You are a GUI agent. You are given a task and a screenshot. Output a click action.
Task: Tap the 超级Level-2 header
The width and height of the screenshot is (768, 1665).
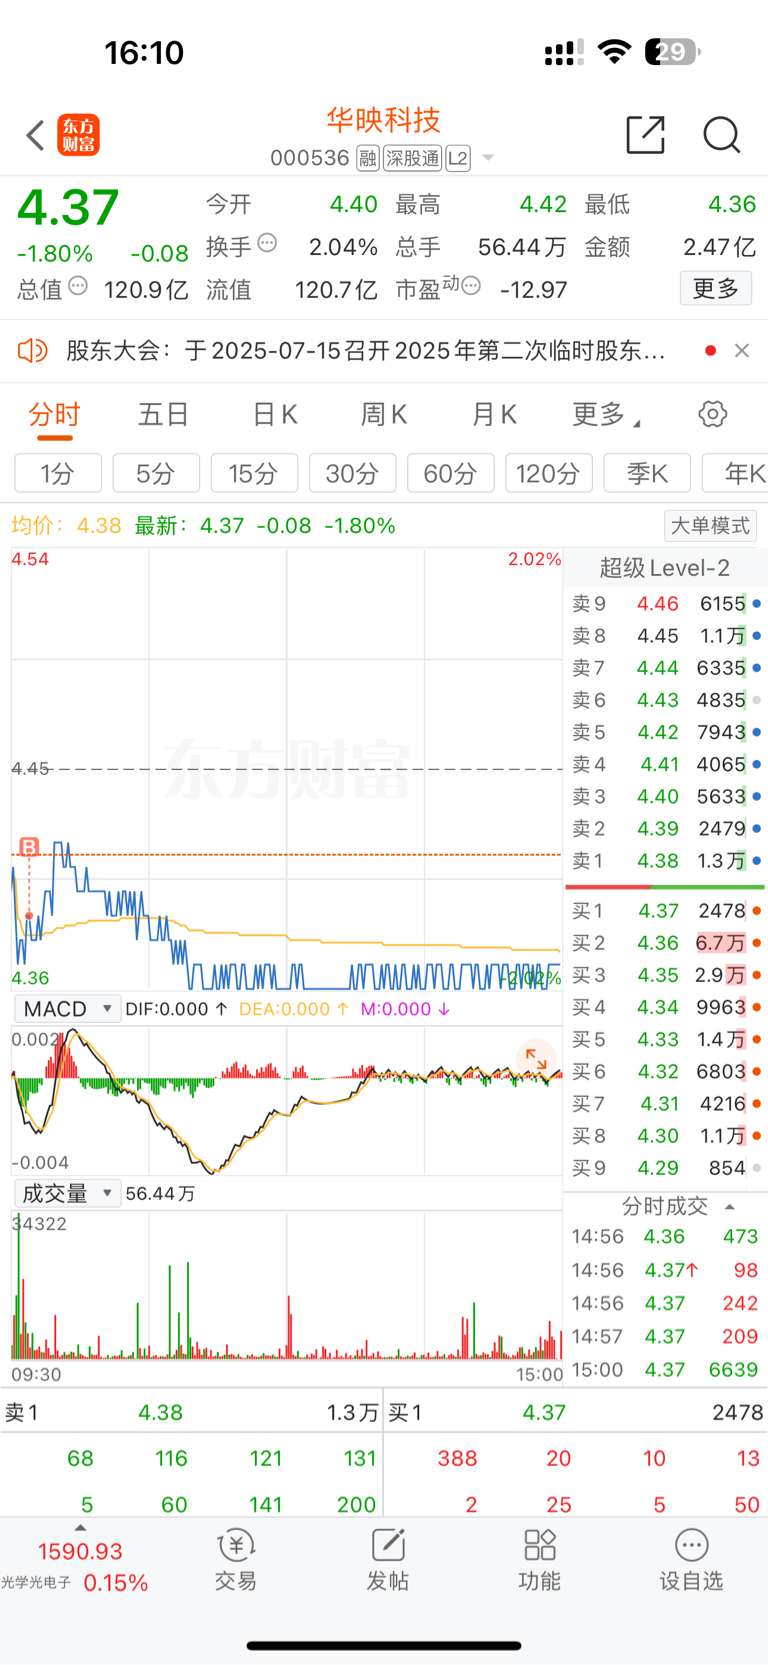(x=665, y=568)
